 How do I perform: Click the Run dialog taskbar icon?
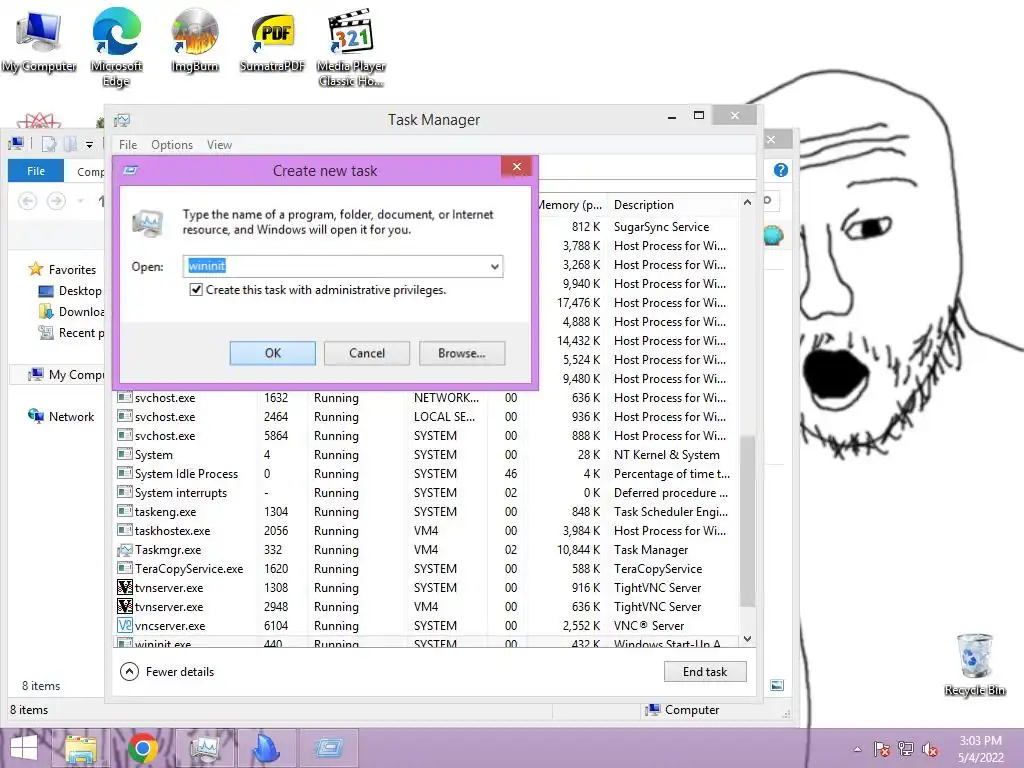(x=328, y=748)
